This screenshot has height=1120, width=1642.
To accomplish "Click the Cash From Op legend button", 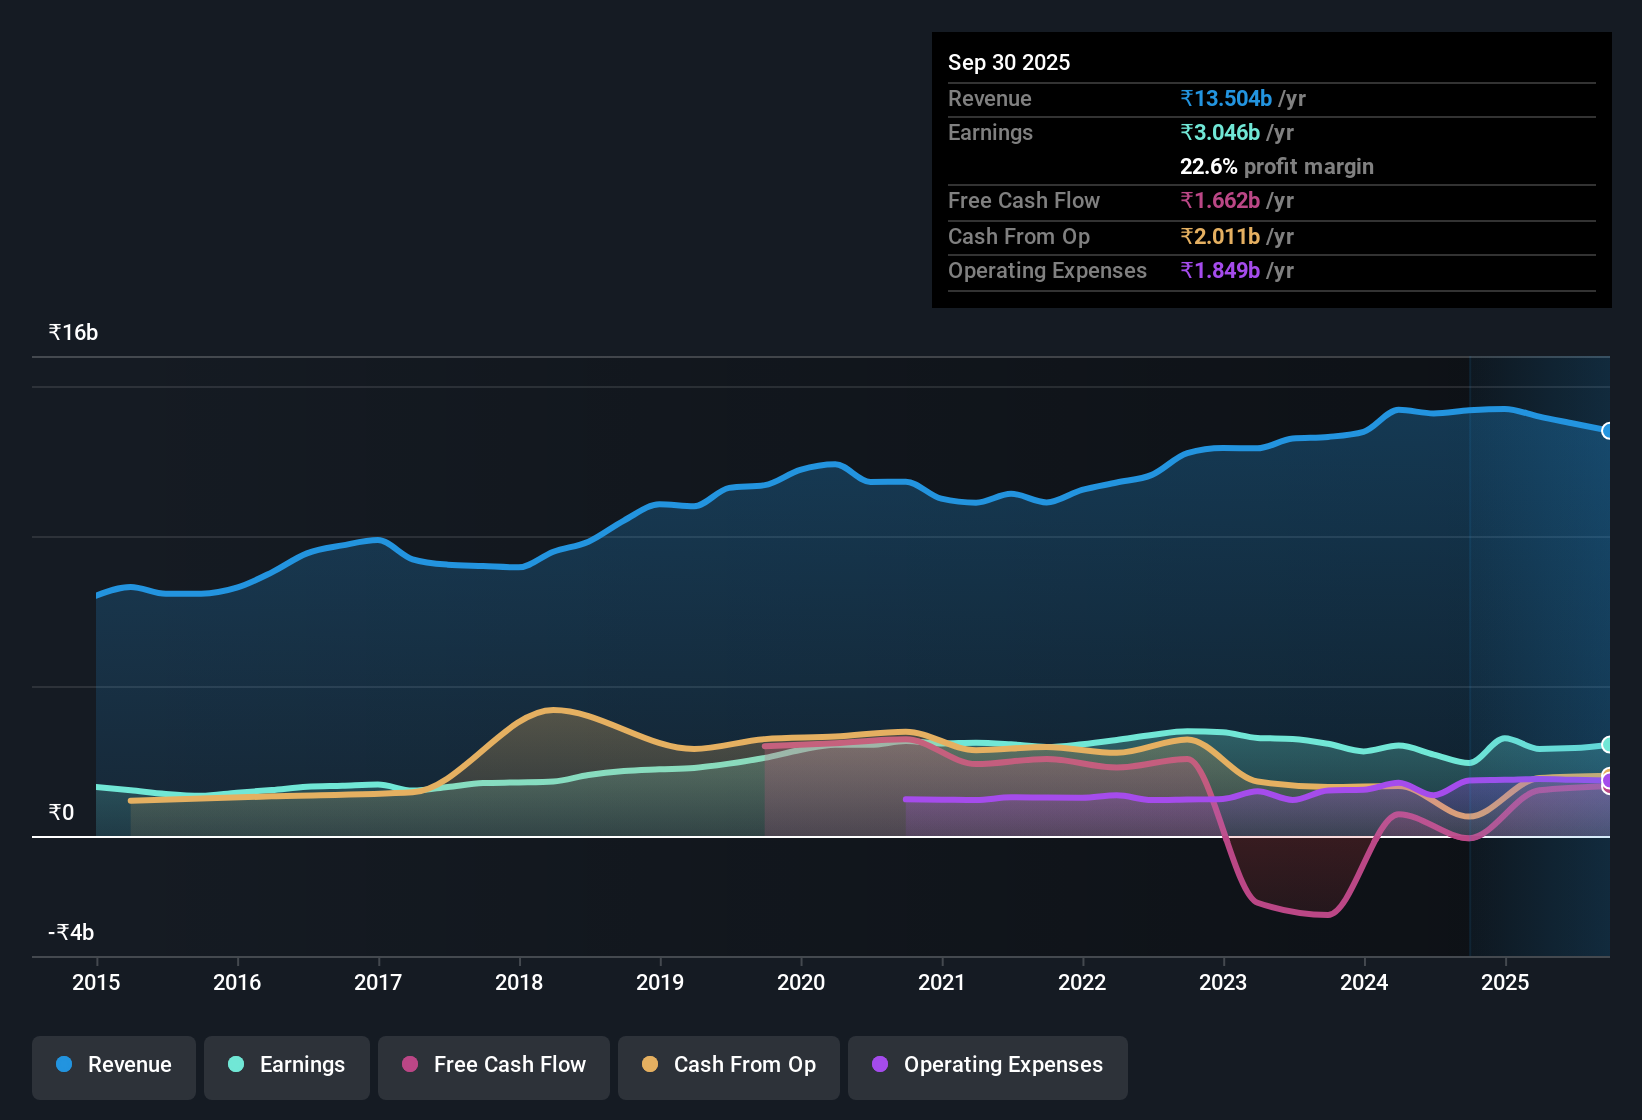I will pos(728,1066).
